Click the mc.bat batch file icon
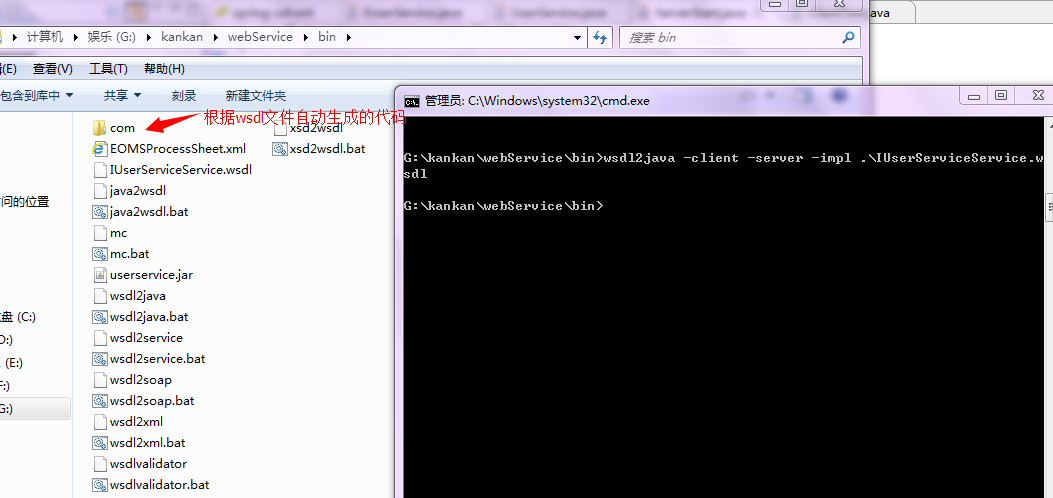This screenshot has width=1053, height=498. (99, 254)
